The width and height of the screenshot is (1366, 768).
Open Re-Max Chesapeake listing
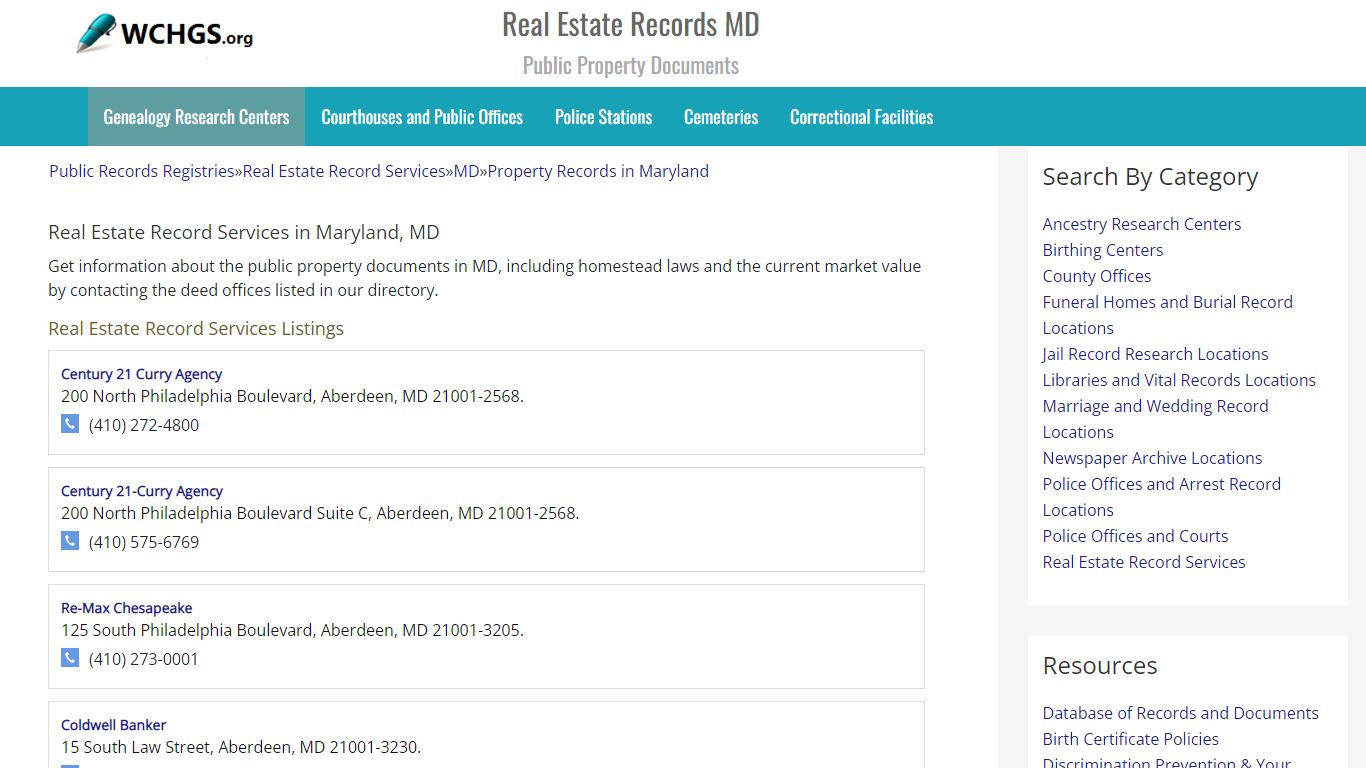coord(126,608)
